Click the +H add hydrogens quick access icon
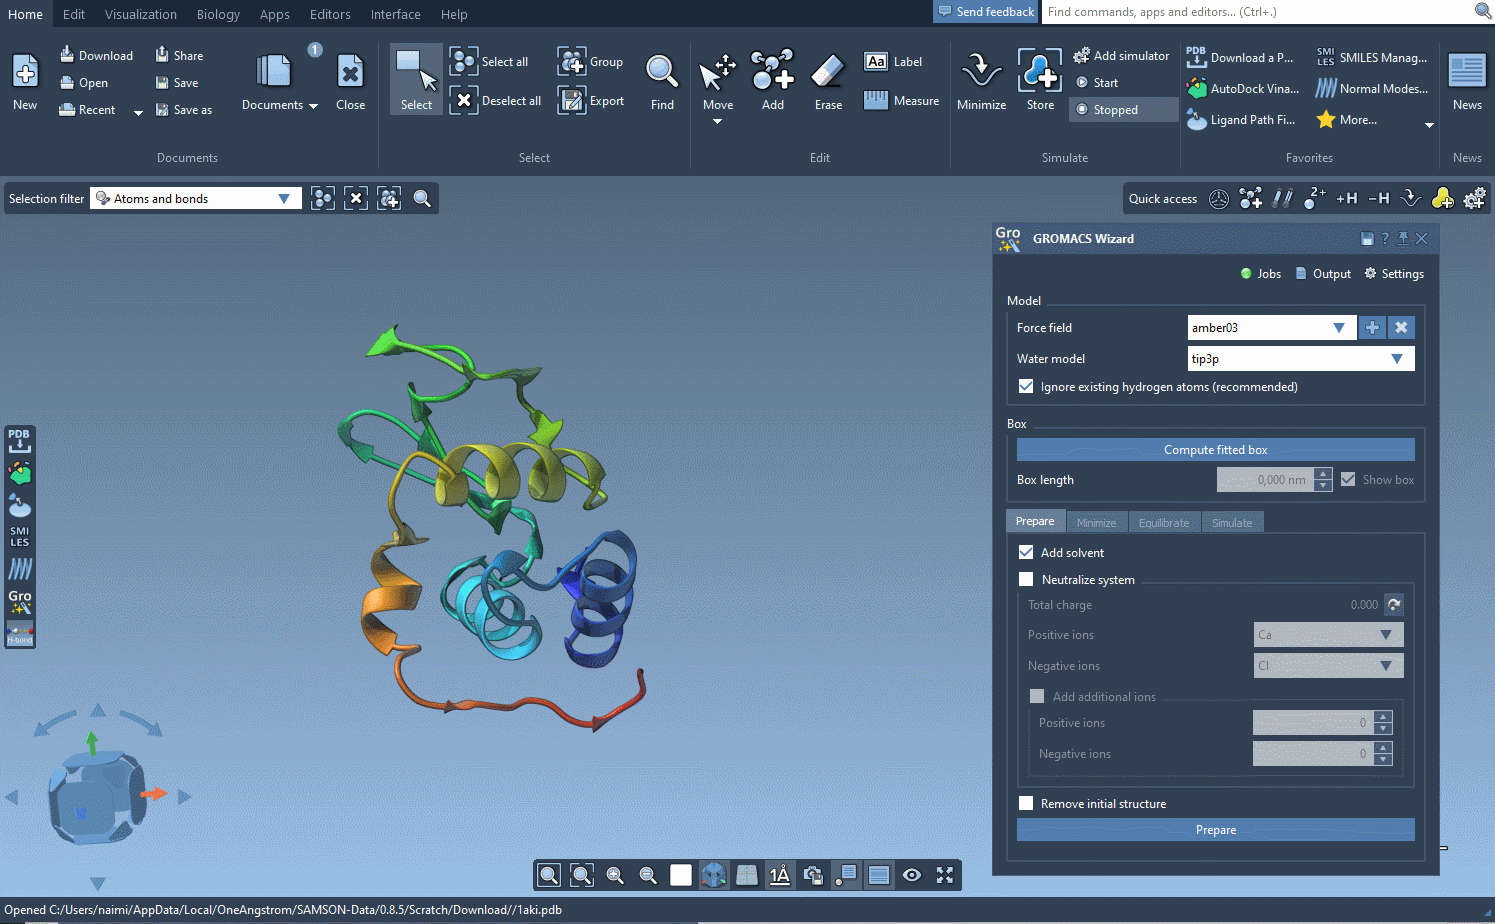The image size is (1495, 924). (x=1347, y=199)
